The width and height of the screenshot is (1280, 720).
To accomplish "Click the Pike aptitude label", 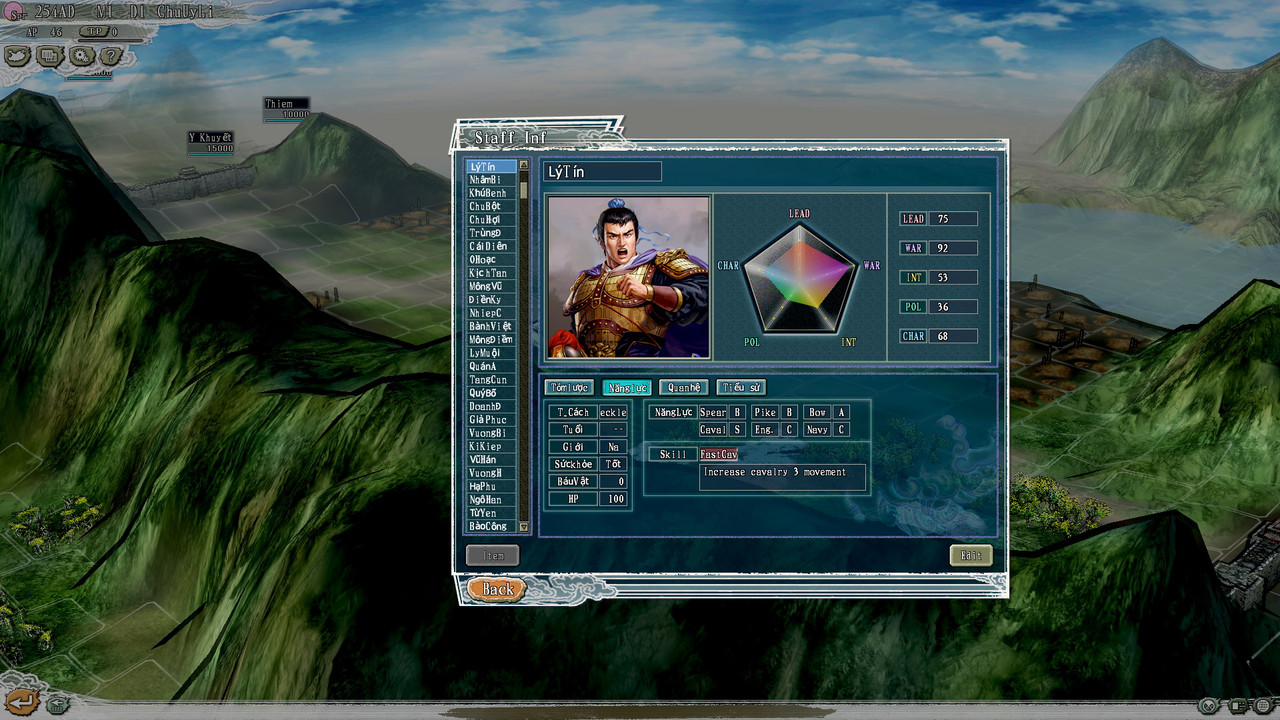I will [x=765, y=412].
